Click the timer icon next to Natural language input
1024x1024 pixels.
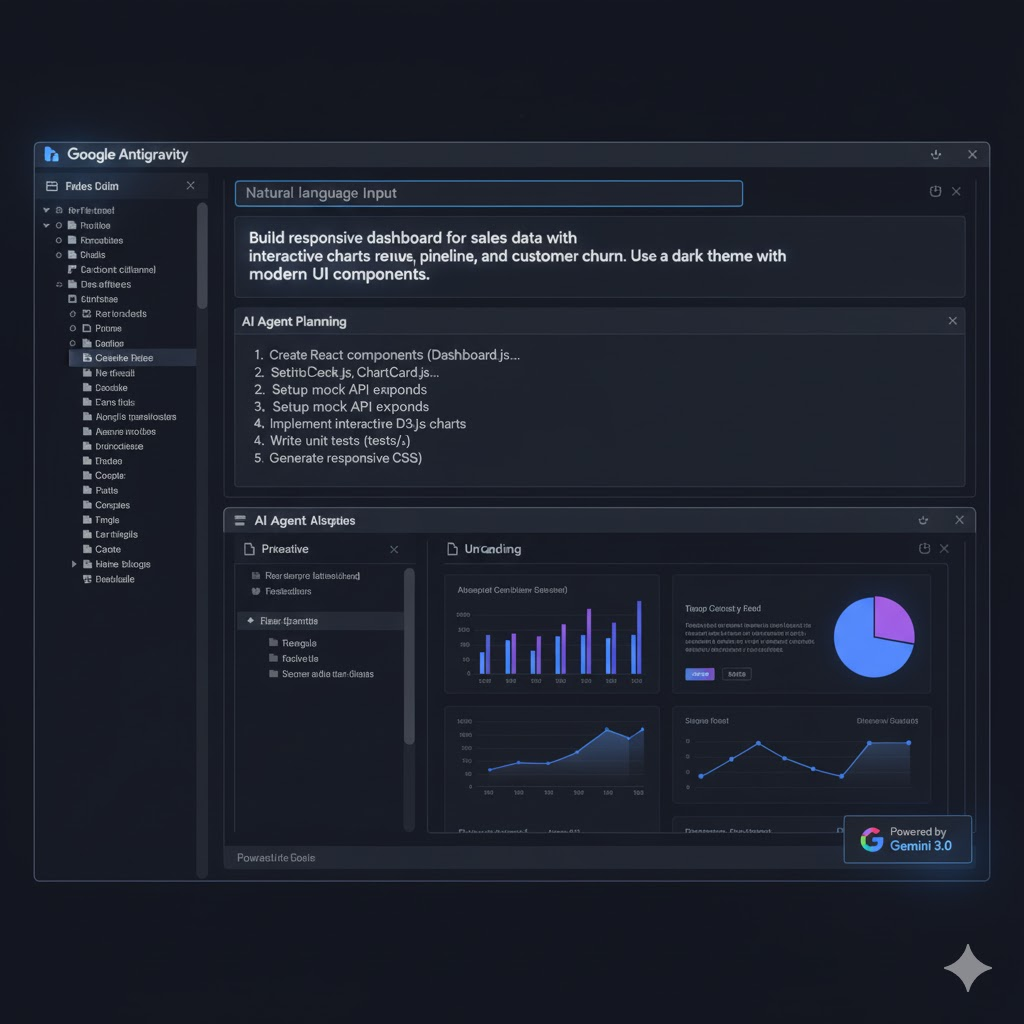935,192
